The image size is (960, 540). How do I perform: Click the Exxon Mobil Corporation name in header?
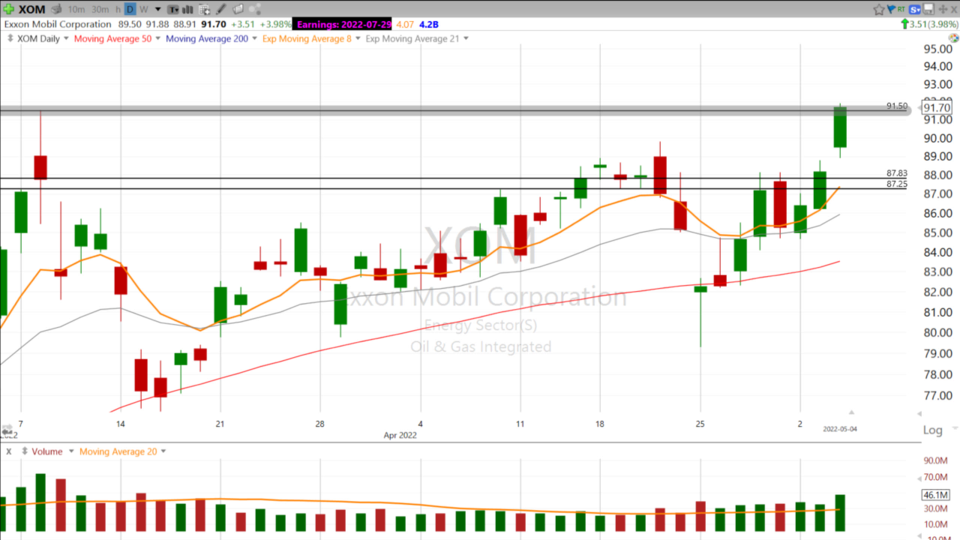coord(58,24)
